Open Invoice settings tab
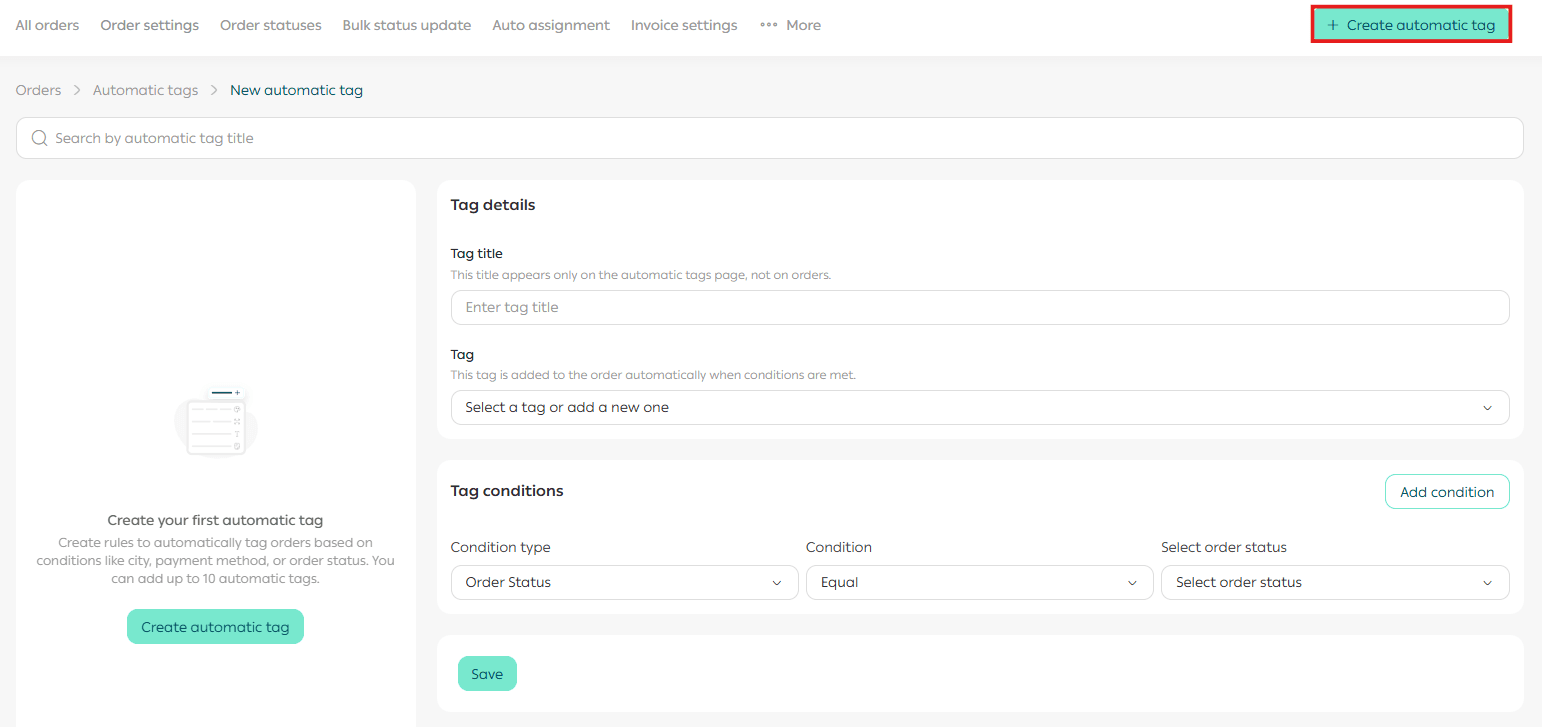Screen dimensions: 1542x727 coord(683,25)
